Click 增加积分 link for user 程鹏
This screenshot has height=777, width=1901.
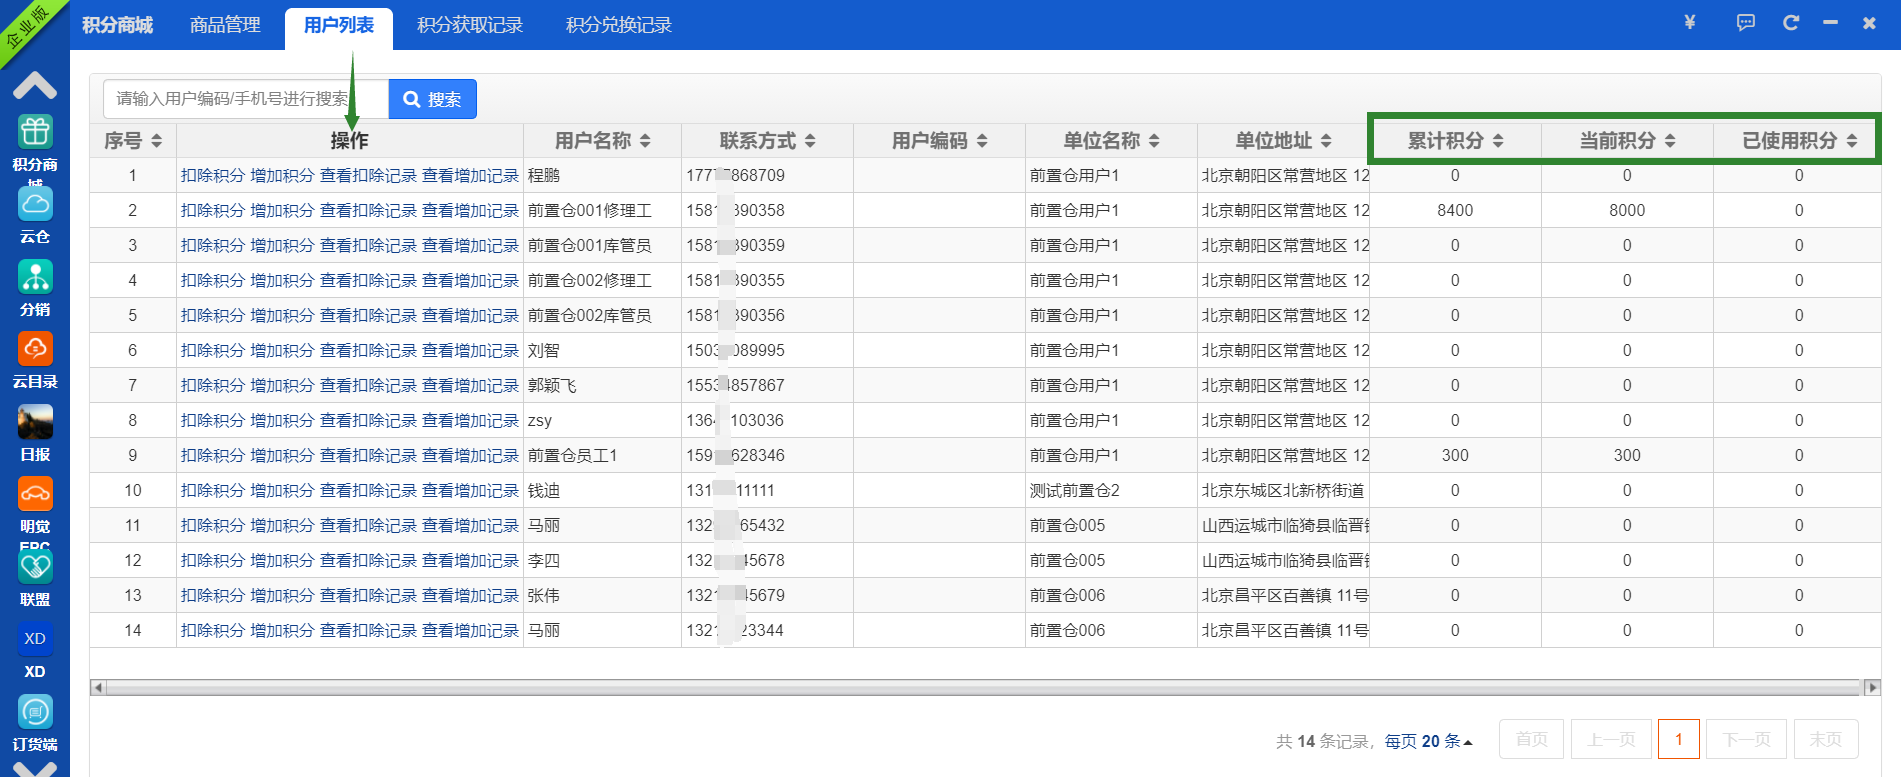coord(282,176)
